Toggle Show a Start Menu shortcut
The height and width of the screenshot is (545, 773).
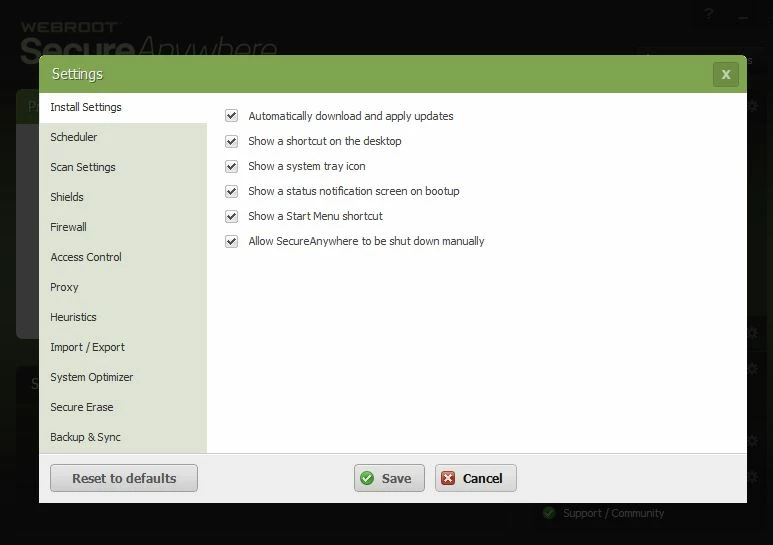pyautogui.click(x=231, y=216)
